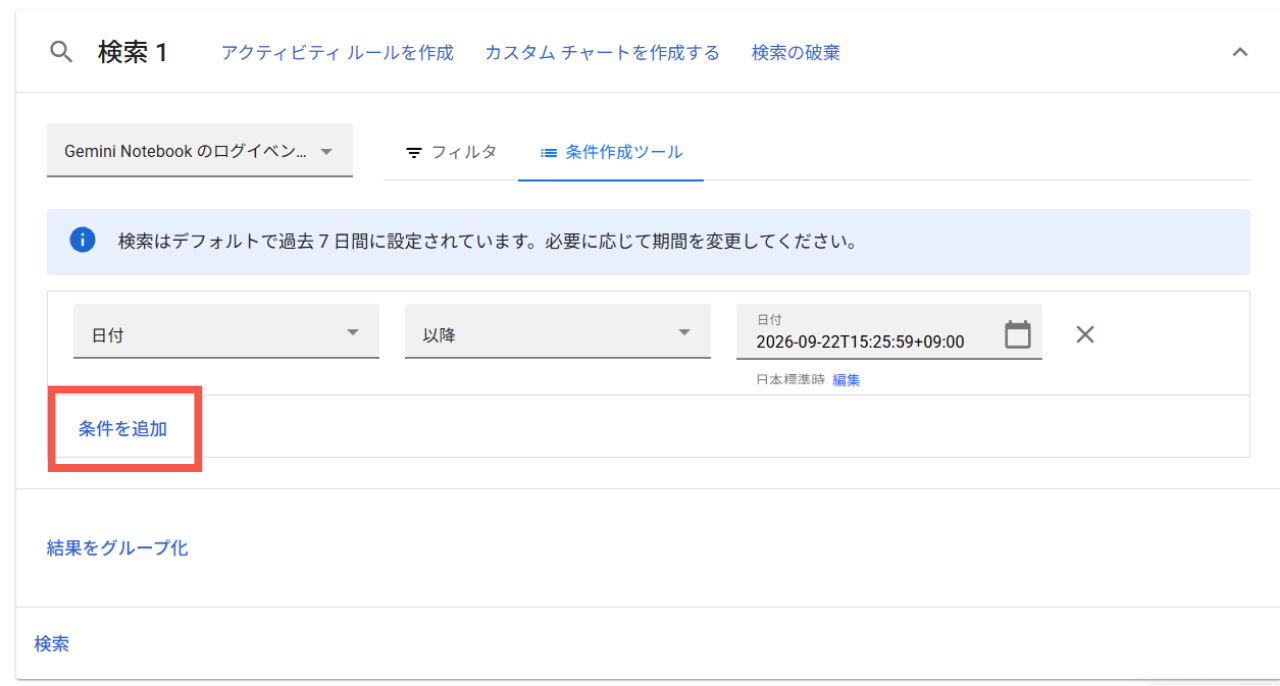This screenshot has width=1280, height=686.
Task: Open アクティビティ ルールを作成 link
Action: point(337,53)
